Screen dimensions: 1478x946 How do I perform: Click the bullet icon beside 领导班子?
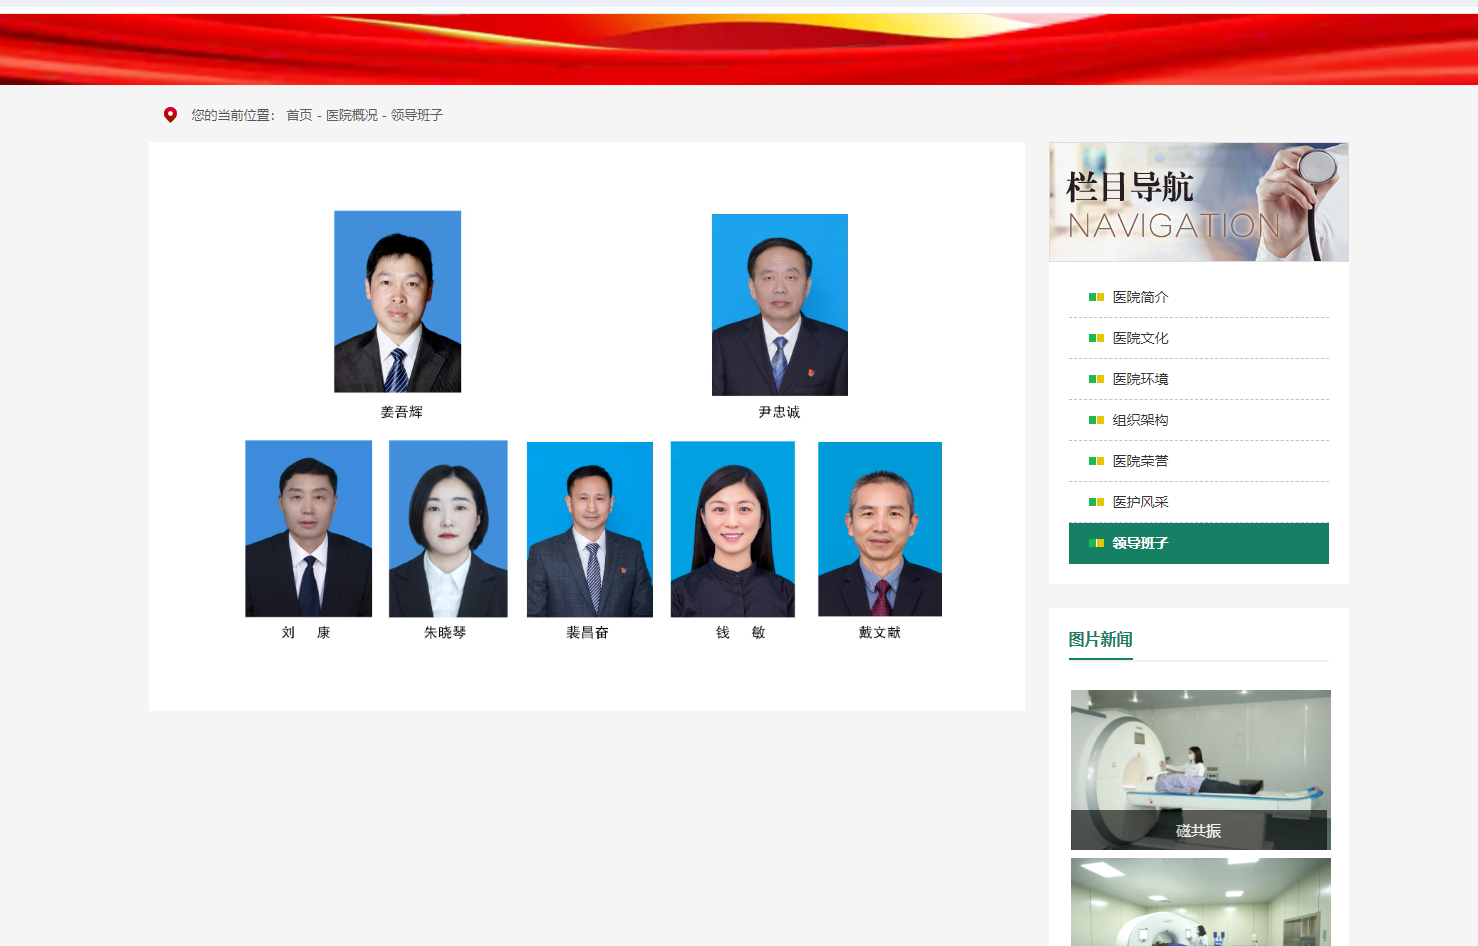(x=1096, y=543)
